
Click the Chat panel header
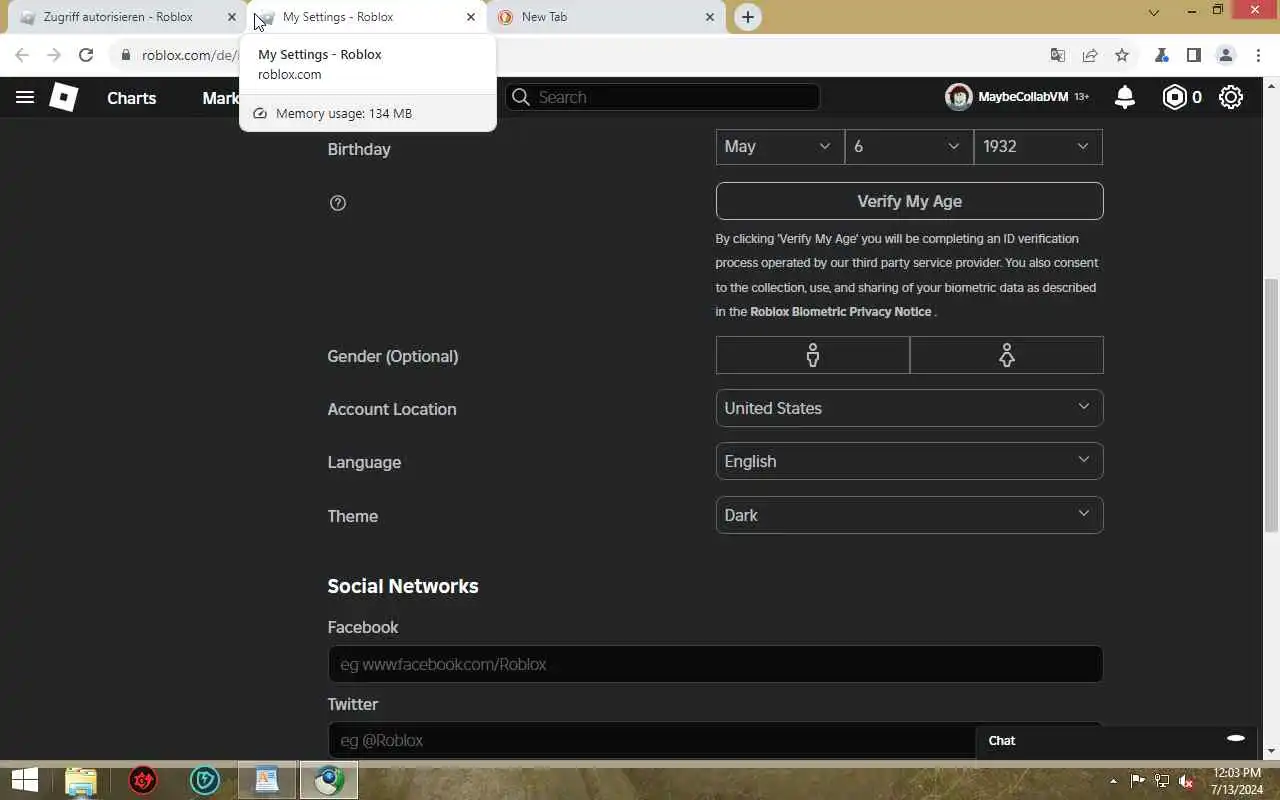[x=1115, y=741]
